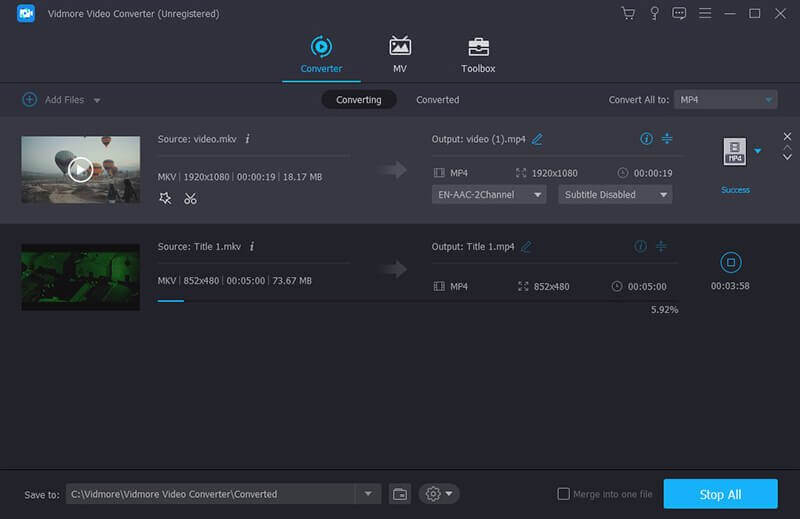Click the edit effects star icon for video.mkv
Viewport: 800px width, 519px height.
165,198
